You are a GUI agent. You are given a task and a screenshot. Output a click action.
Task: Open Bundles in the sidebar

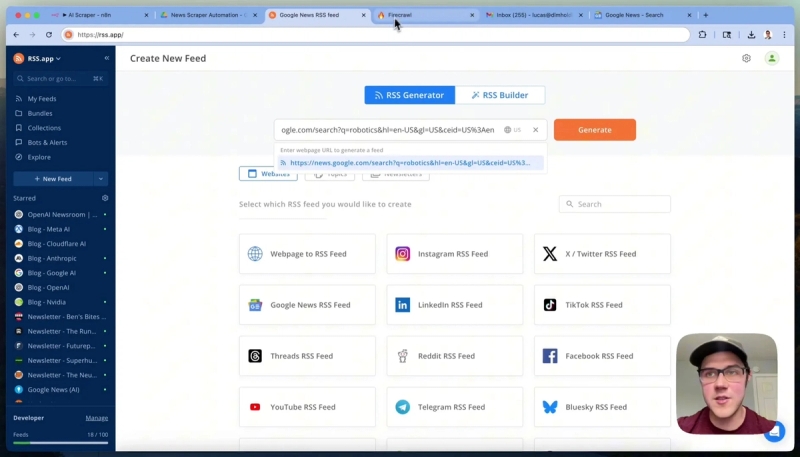tap(40, 113)
